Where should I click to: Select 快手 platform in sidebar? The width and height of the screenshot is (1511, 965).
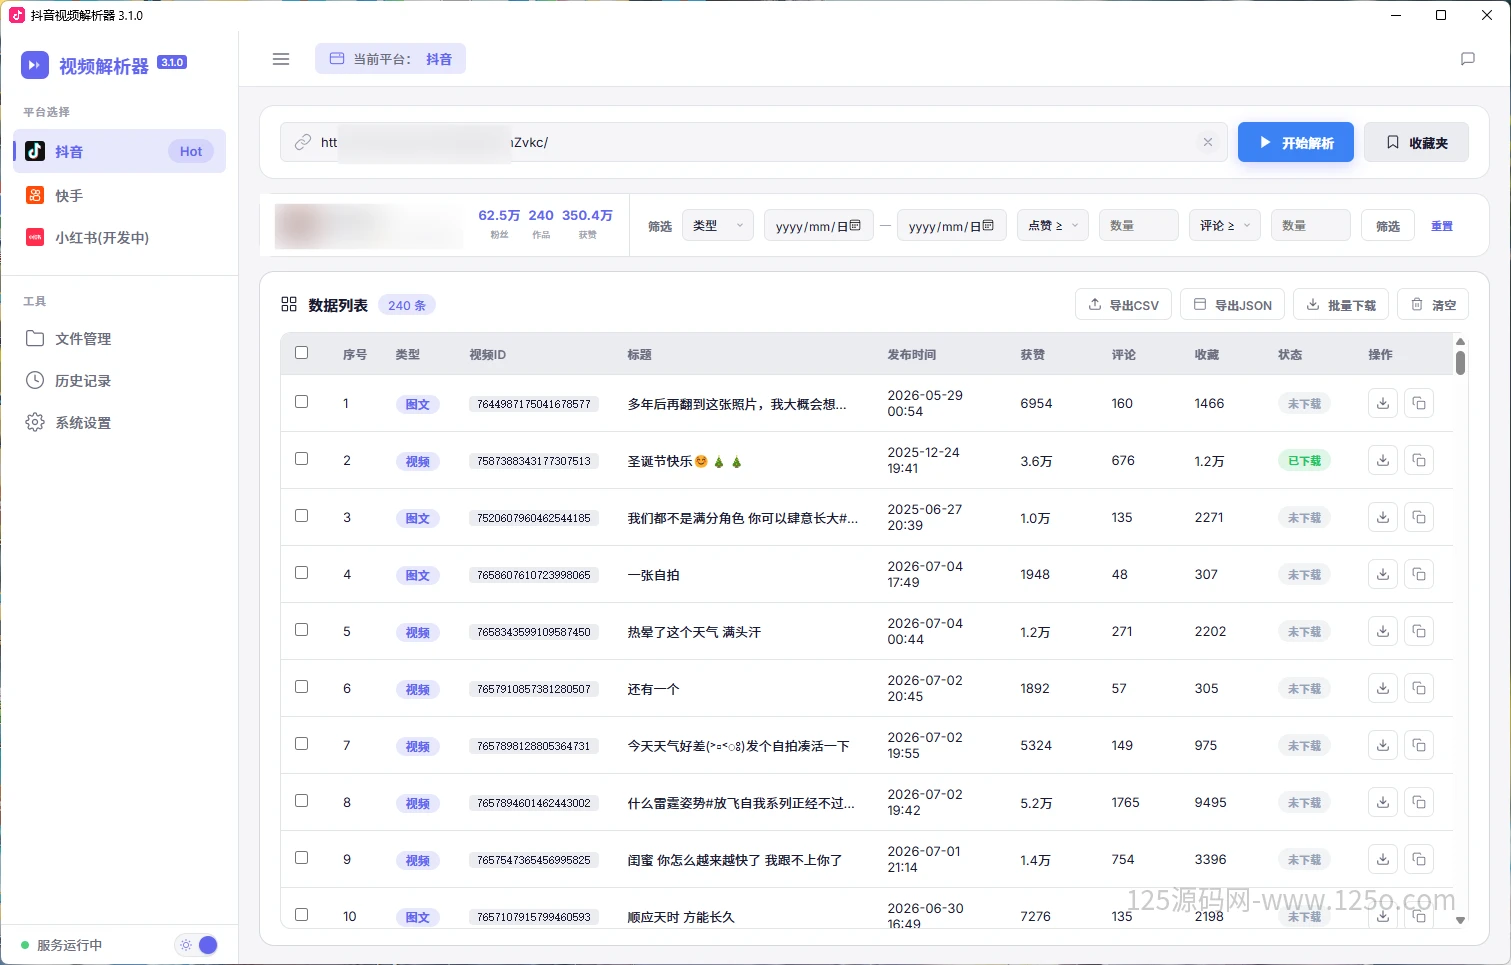[120, 195]
